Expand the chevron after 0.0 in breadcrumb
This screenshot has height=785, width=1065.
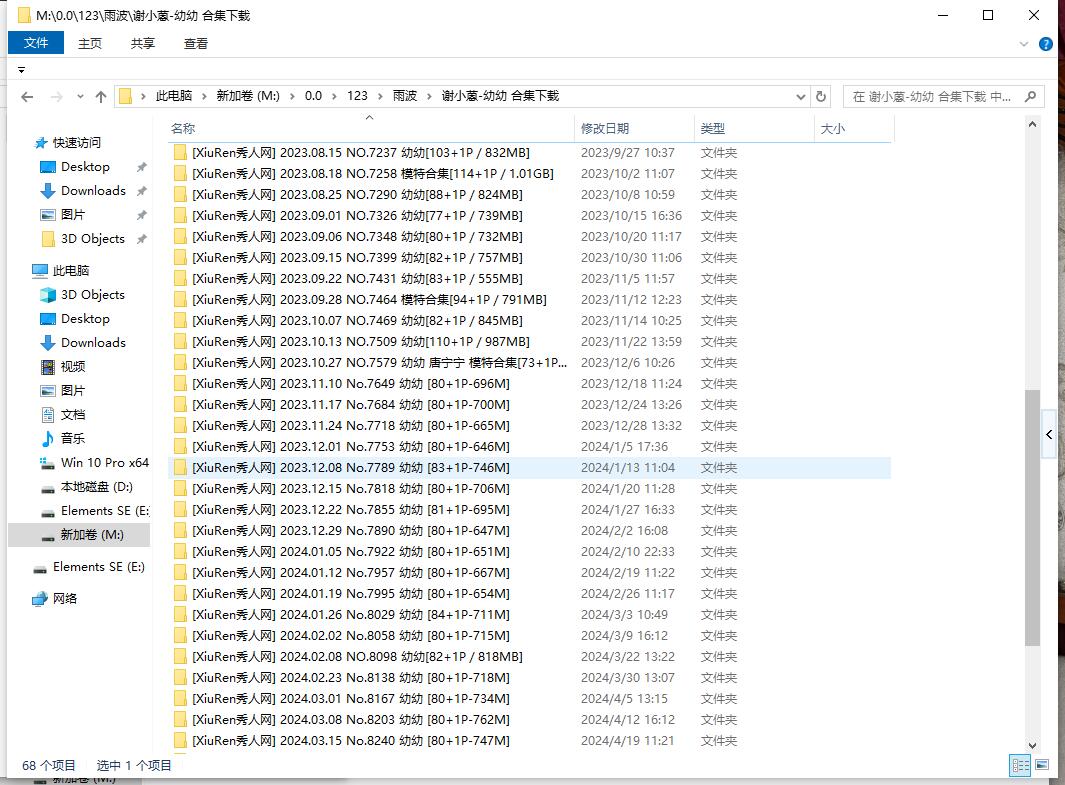(x=334, y=96)
